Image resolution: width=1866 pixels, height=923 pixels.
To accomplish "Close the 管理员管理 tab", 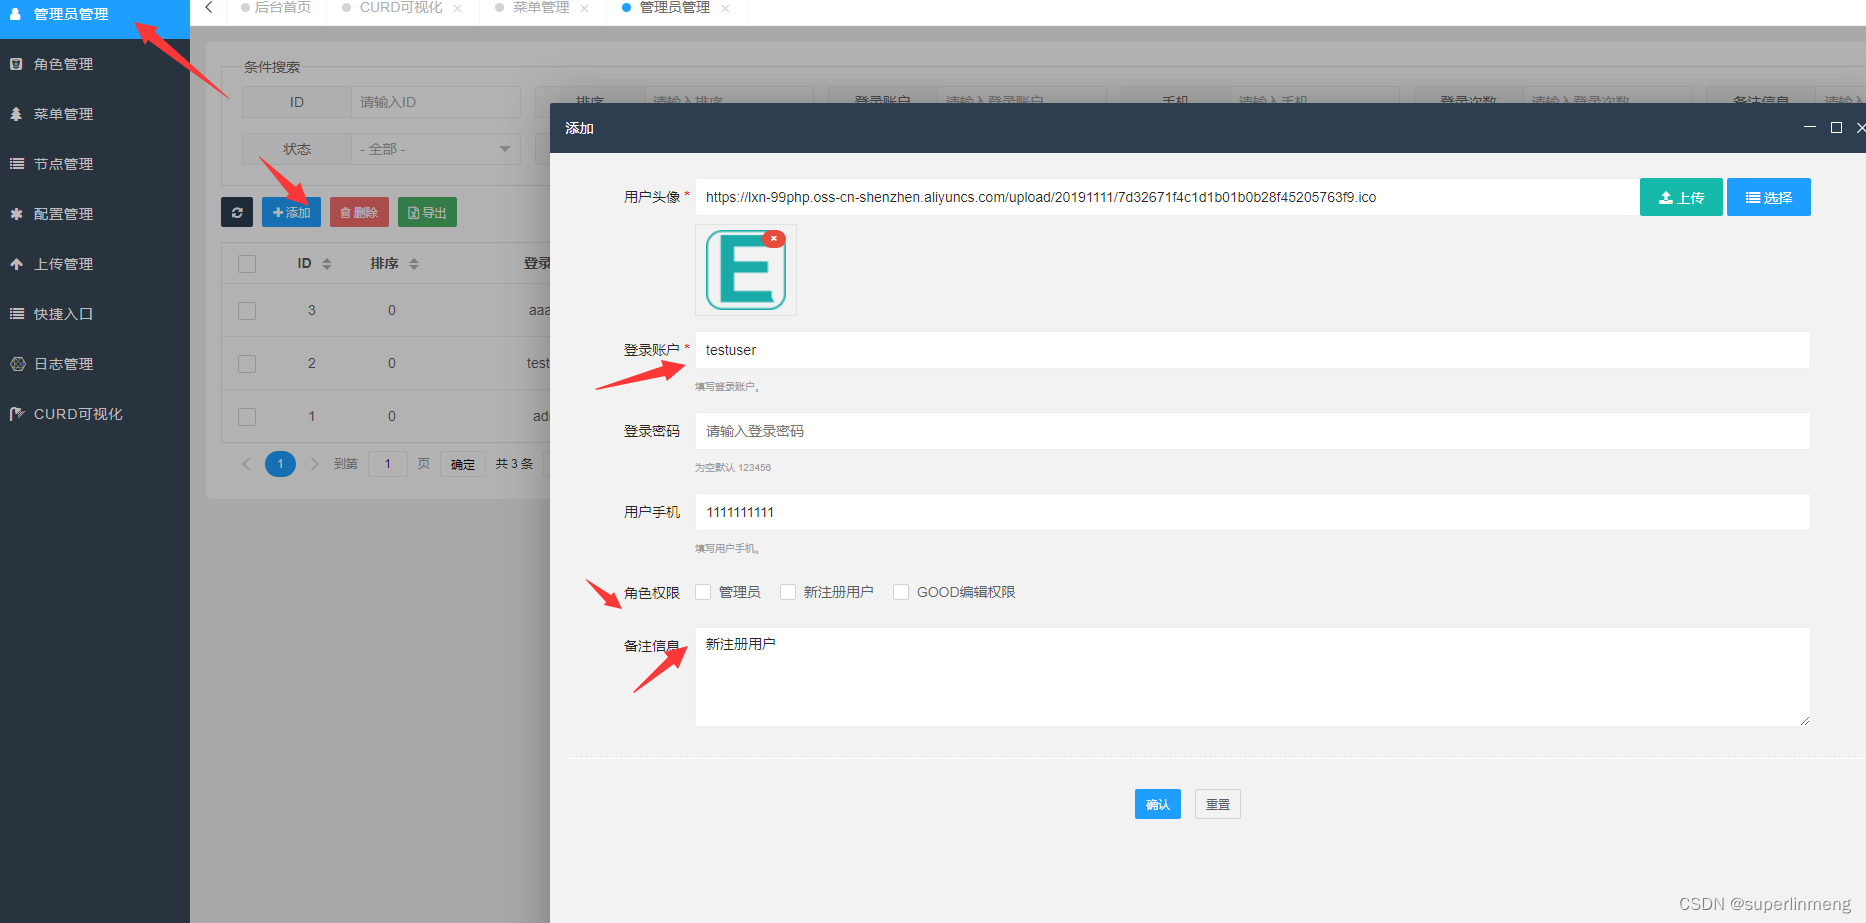I will click(725, 8).
